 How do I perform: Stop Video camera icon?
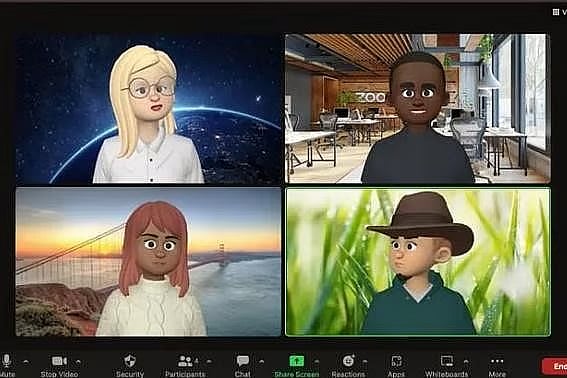coord(59,361)
